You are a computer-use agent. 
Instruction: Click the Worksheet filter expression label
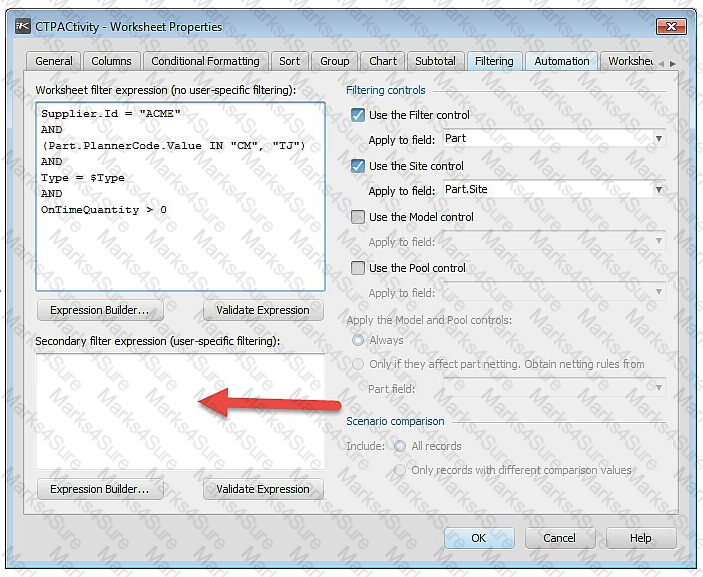pyautogui.click(x=165, y=90)
